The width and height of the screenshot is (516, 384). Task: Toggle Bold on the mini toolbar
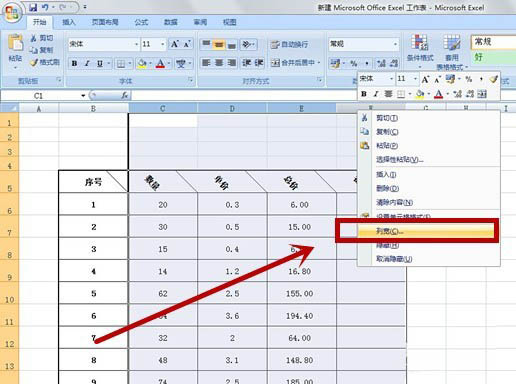(364, 94)
